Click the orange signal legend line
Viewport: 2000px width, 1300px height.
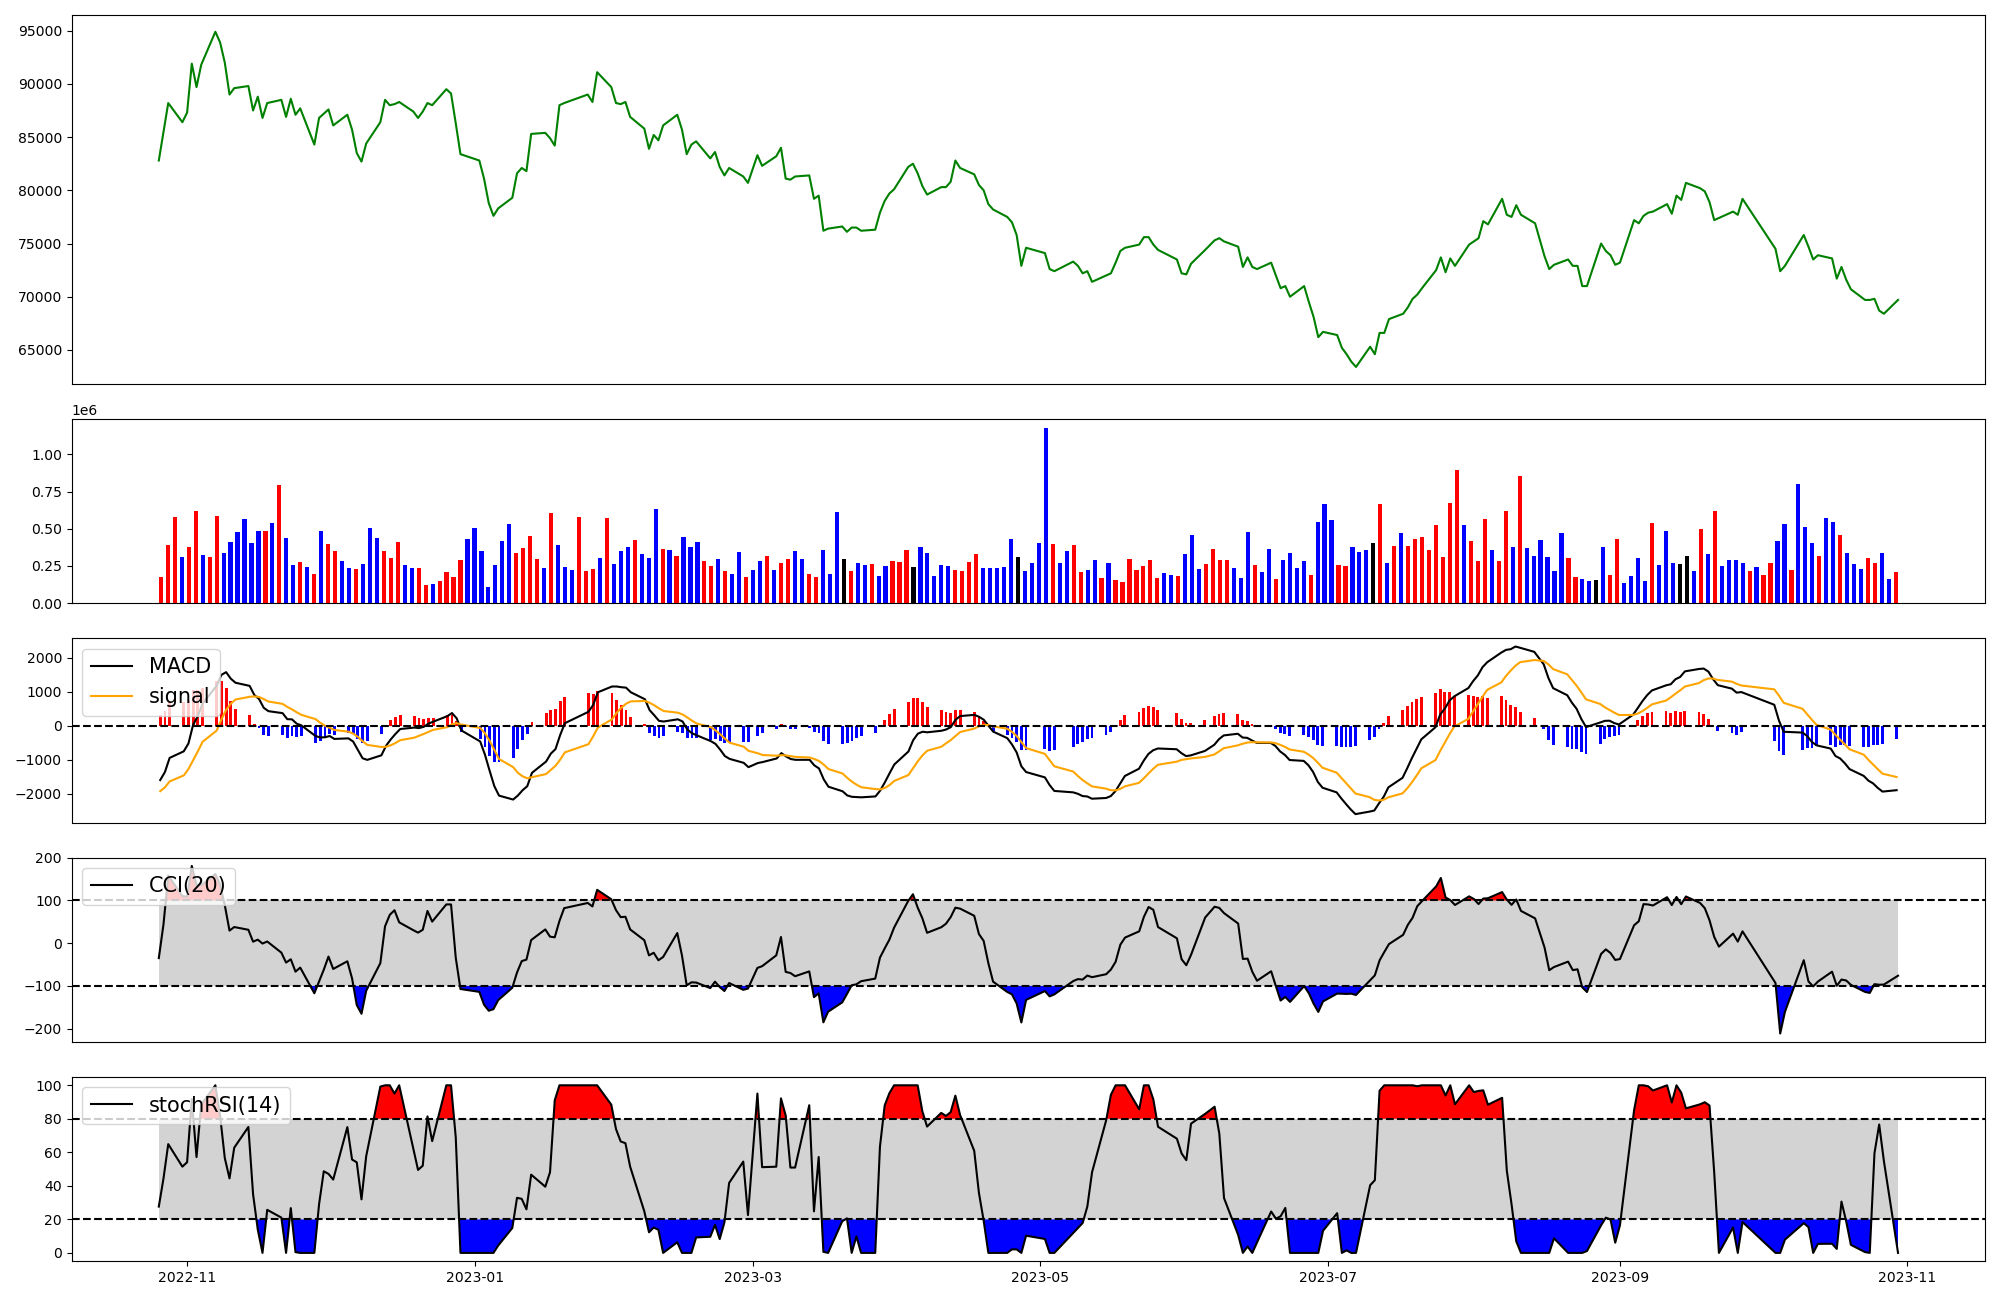[x=110, y=696]
